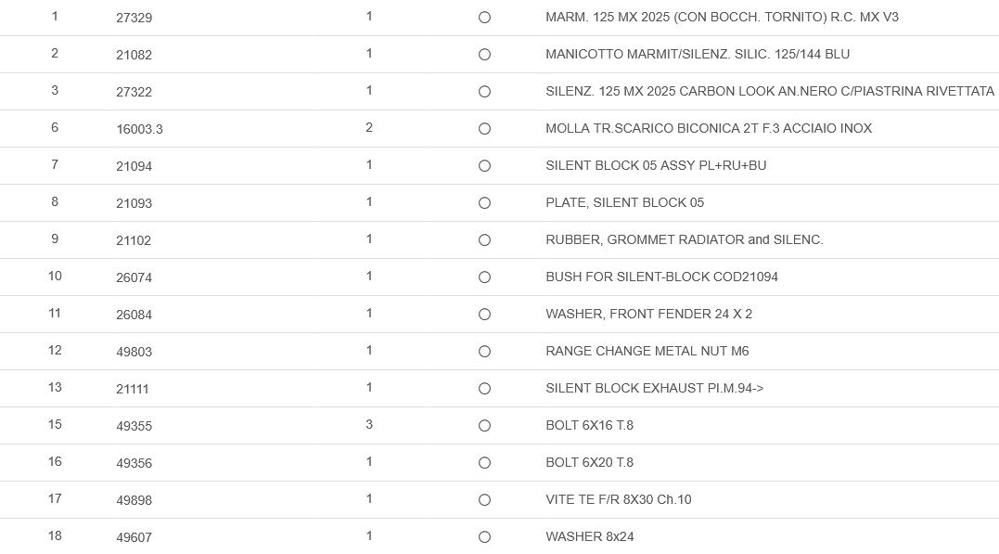Click part code 16003.3
The width and height of the screenshot is (999, 554).
pyautogui.click(x=139, y=129)
